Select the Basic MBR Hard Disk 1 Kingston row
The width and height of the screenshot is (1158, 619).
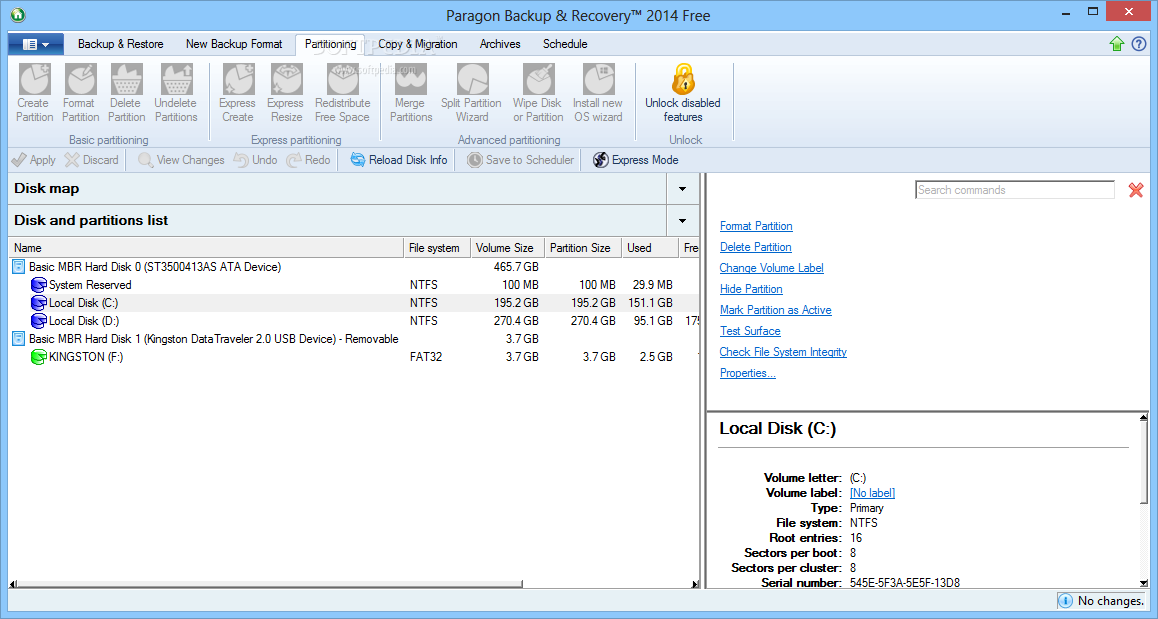coord(354,339)
